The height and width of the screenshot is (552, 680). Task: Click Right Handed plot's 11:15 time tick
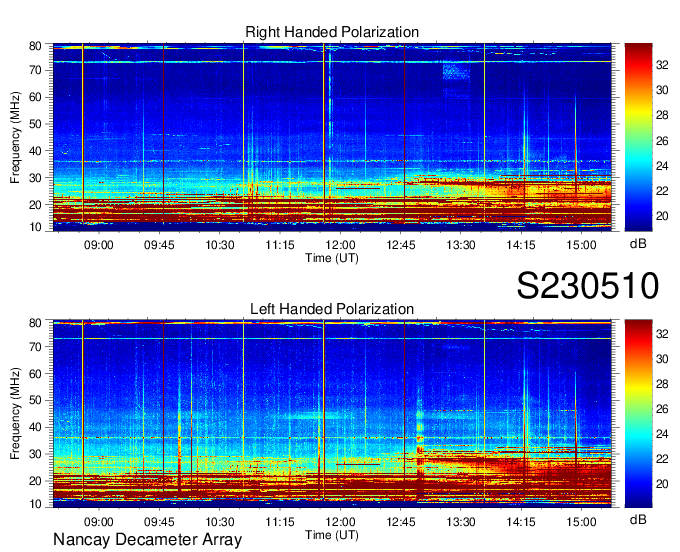point(280,245)
